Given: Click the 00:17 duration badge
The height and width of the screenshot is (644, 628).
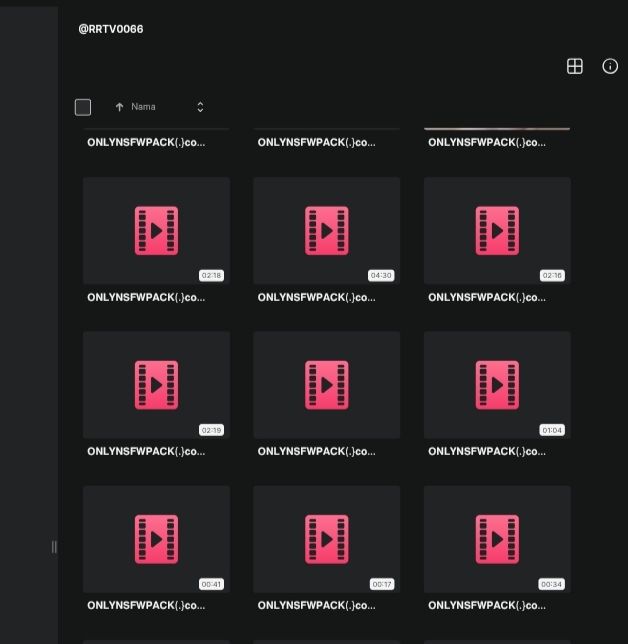Looking at the screenshot, I should tap(382, 584).
